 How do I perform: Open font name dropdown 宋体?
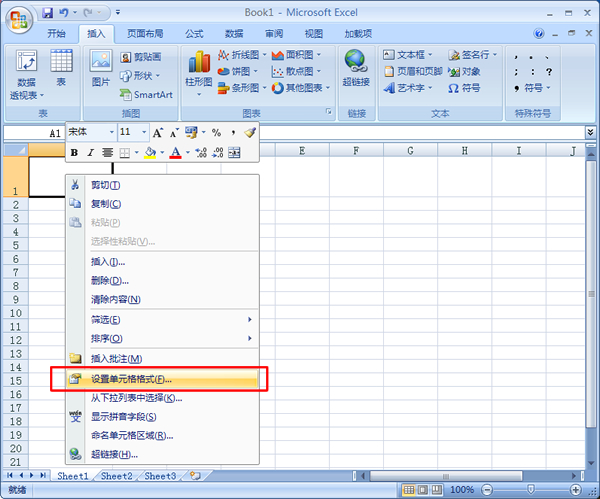[112, 132]
